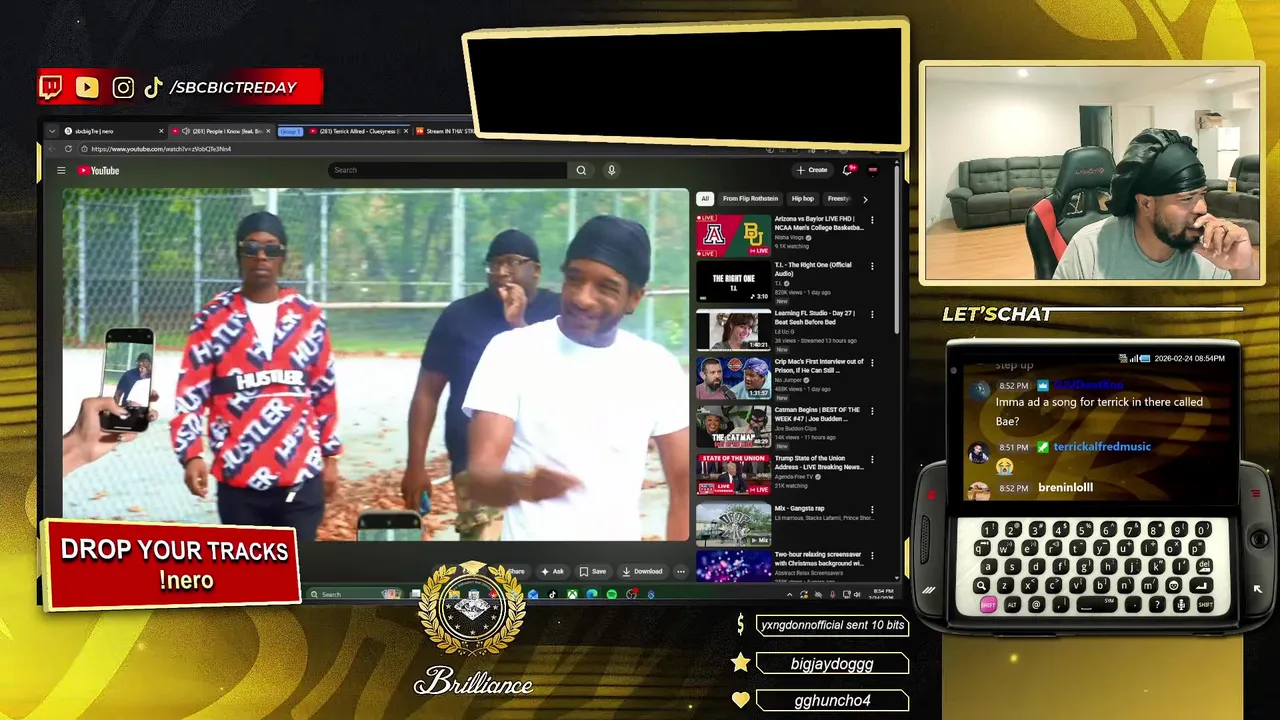This screenshot has height=720, width=1280.
Task: Open Mix - Gangsta rap thumbnail
Action: click(x=734, y=524)
